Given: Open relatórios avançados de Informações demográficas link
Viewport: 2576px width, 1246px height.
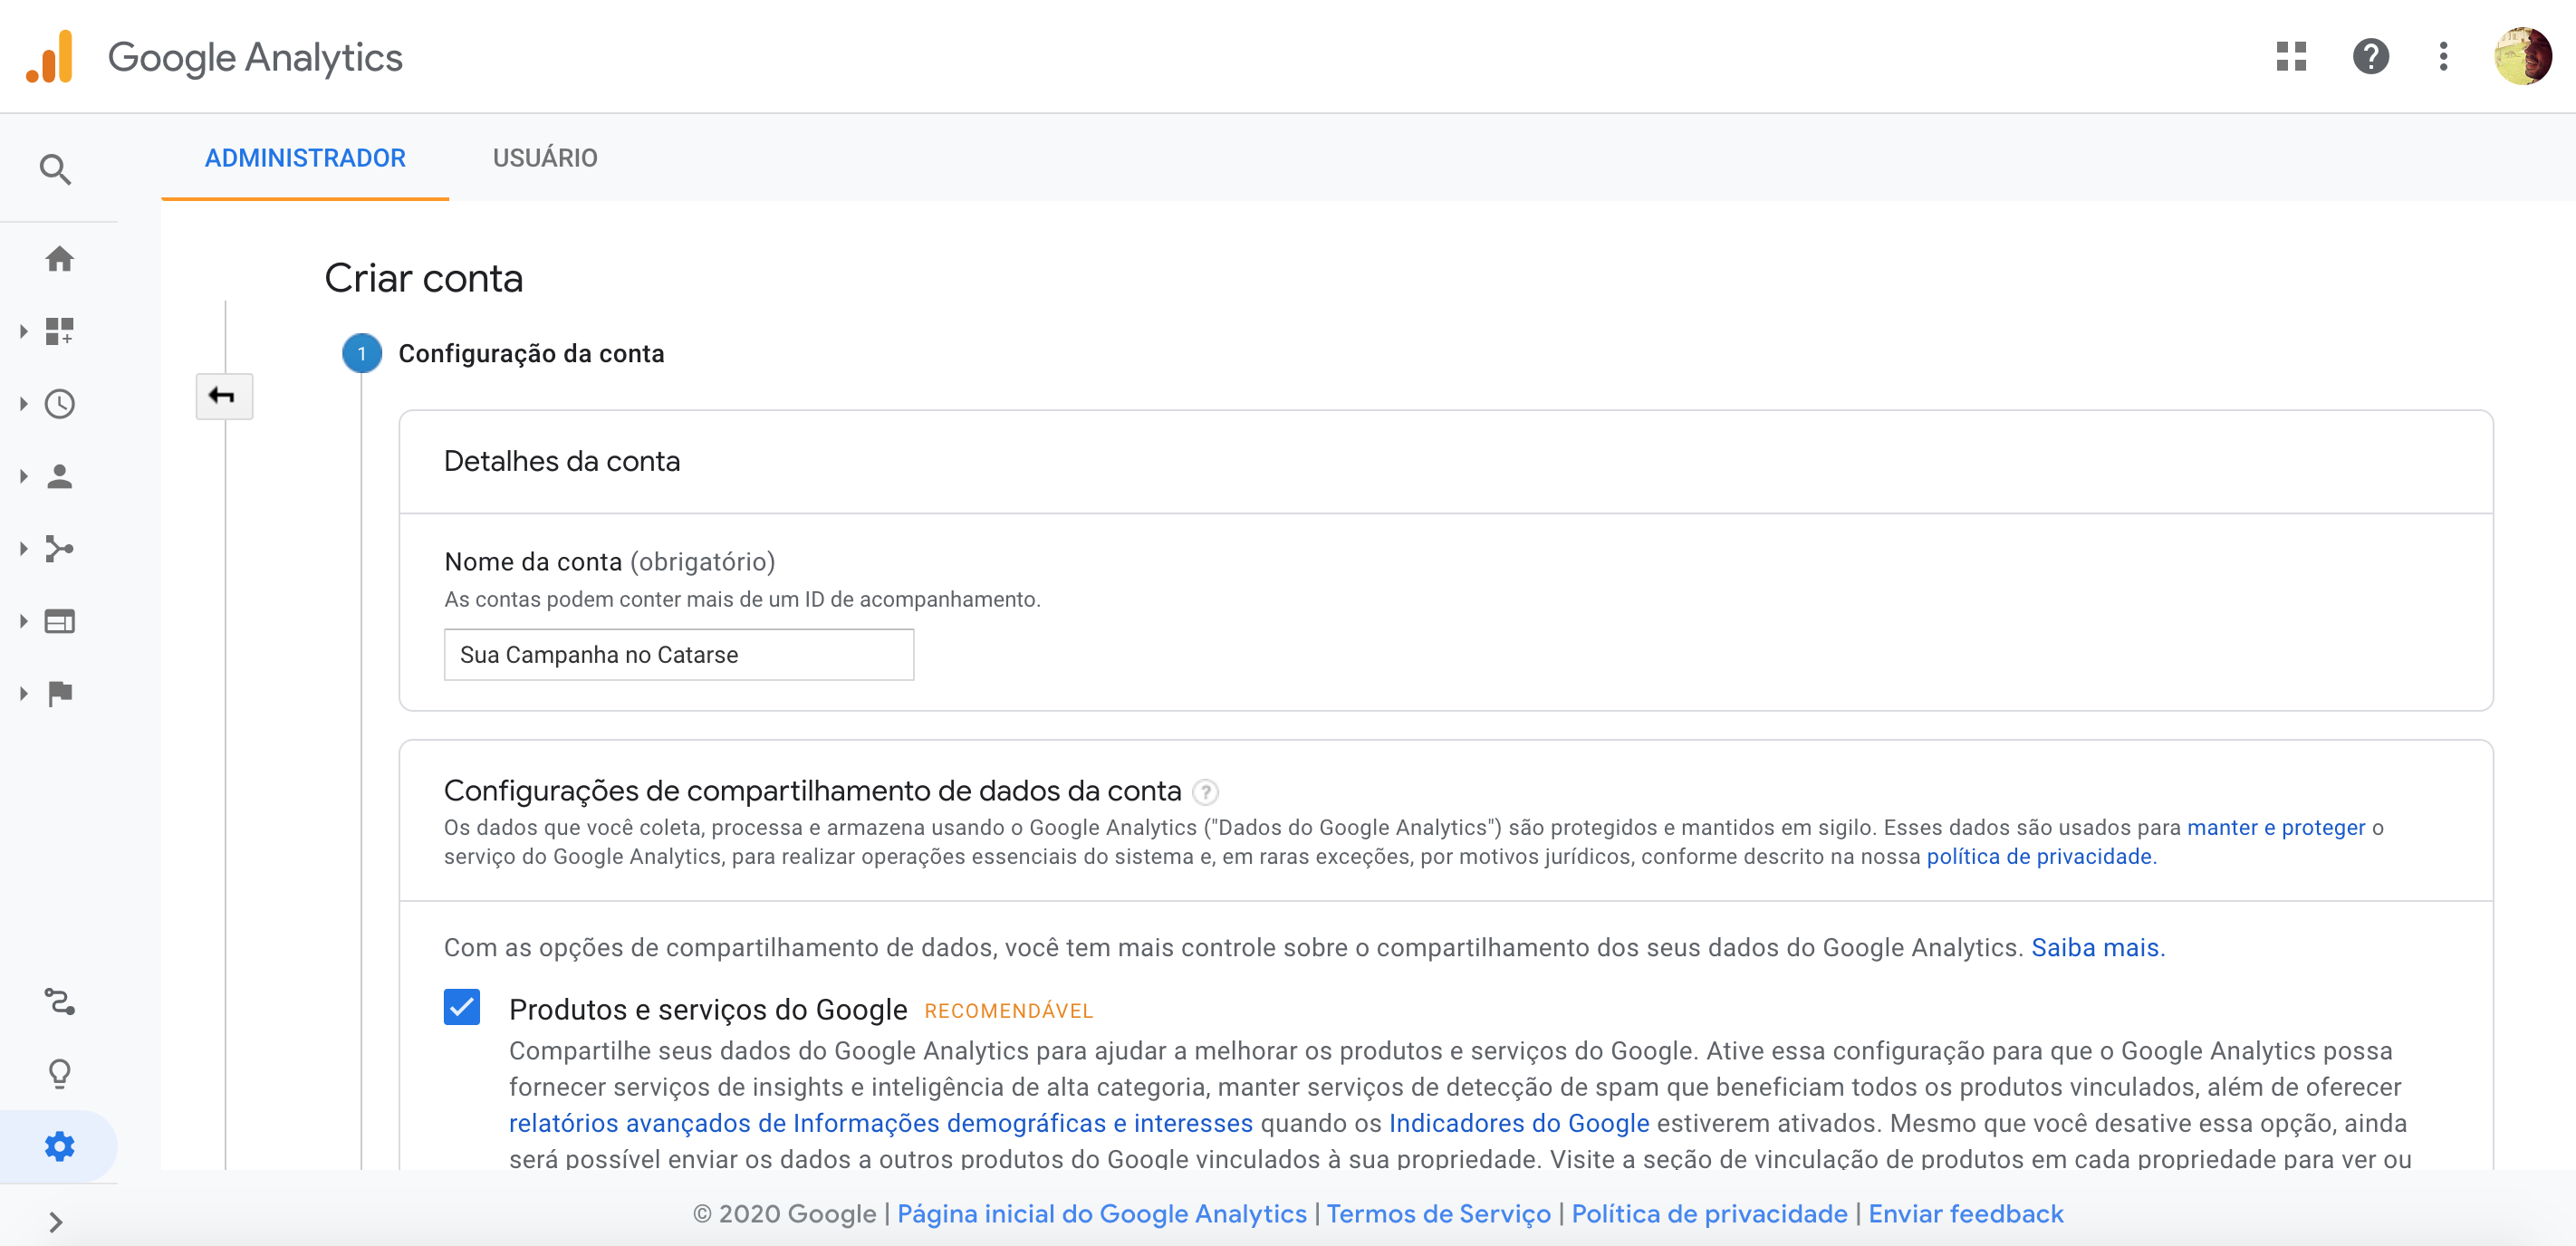Looking at the screenshot, I should tap(880, 1123).
